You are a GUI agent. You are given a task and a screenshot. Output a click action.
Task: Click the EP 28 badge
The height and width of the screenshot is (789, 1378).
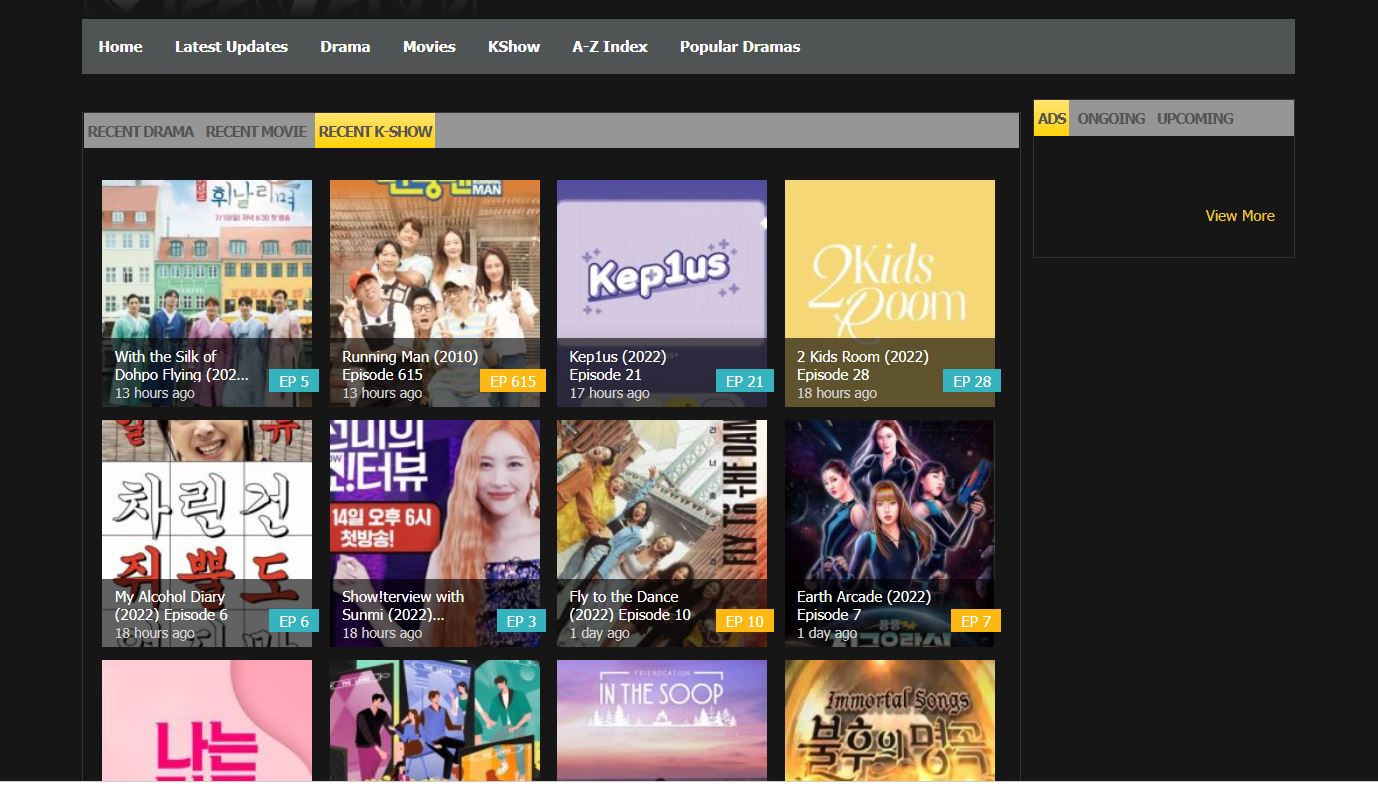972,381
